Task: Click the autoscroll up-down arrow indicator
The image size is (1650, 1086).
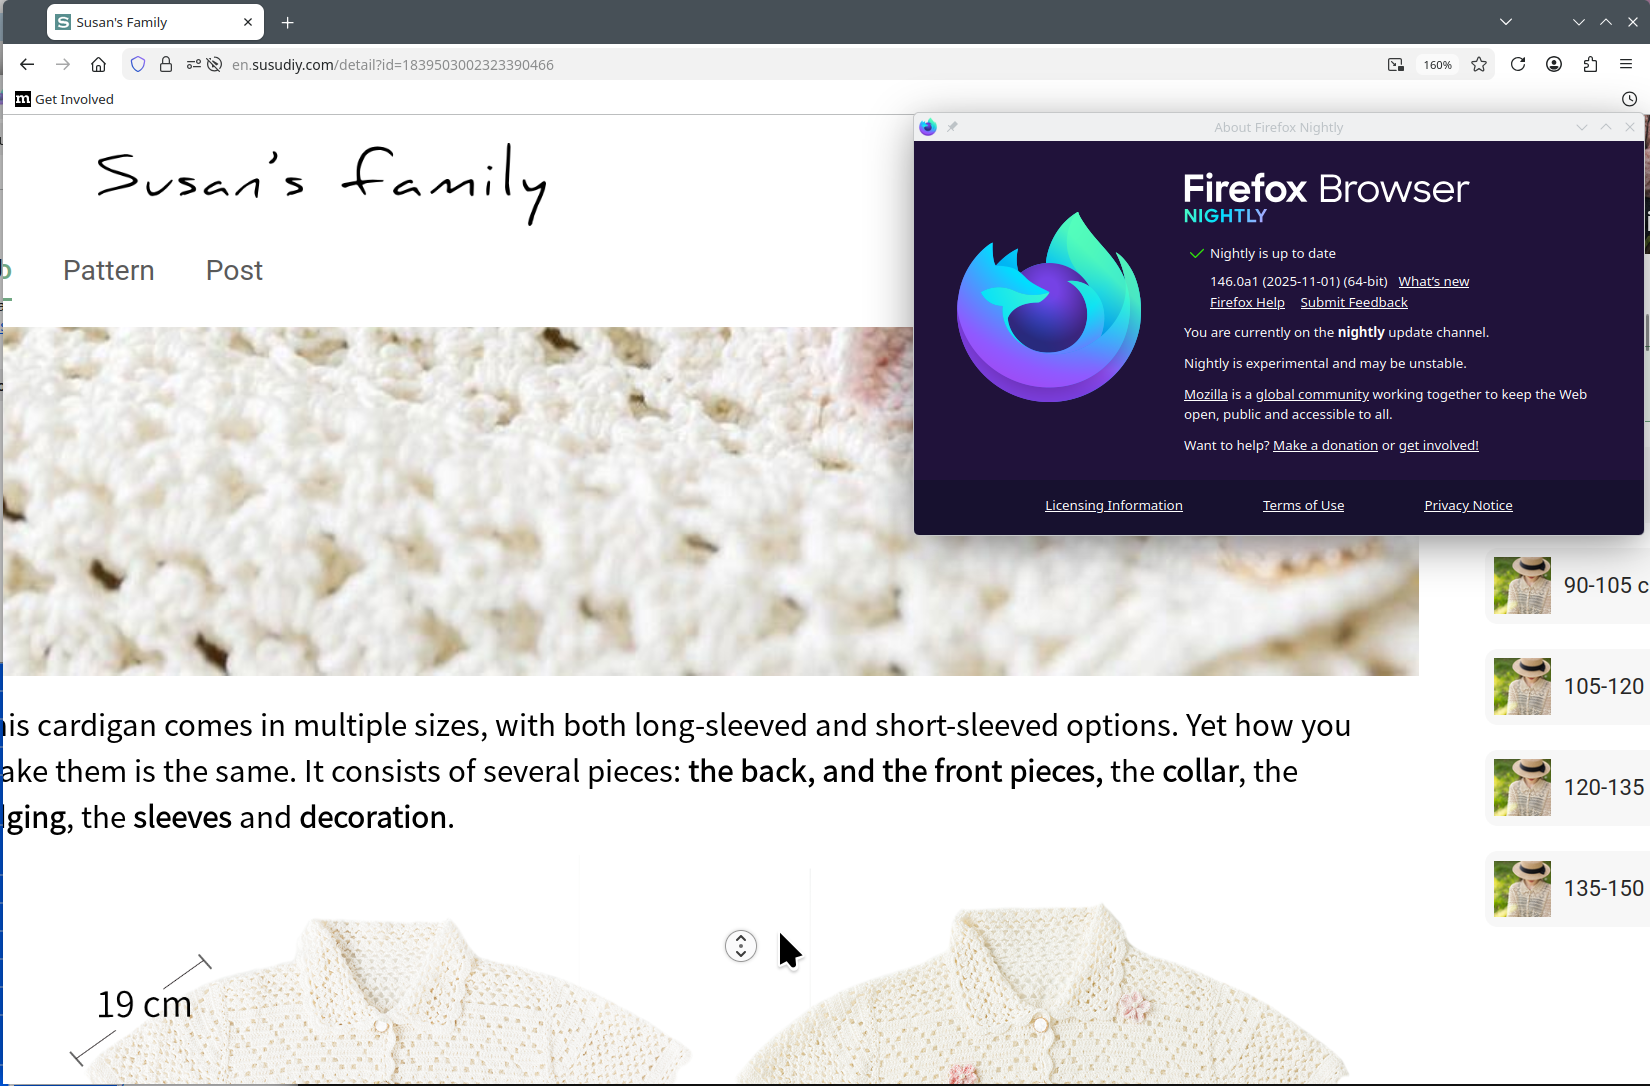Action: tap(741, 946)
